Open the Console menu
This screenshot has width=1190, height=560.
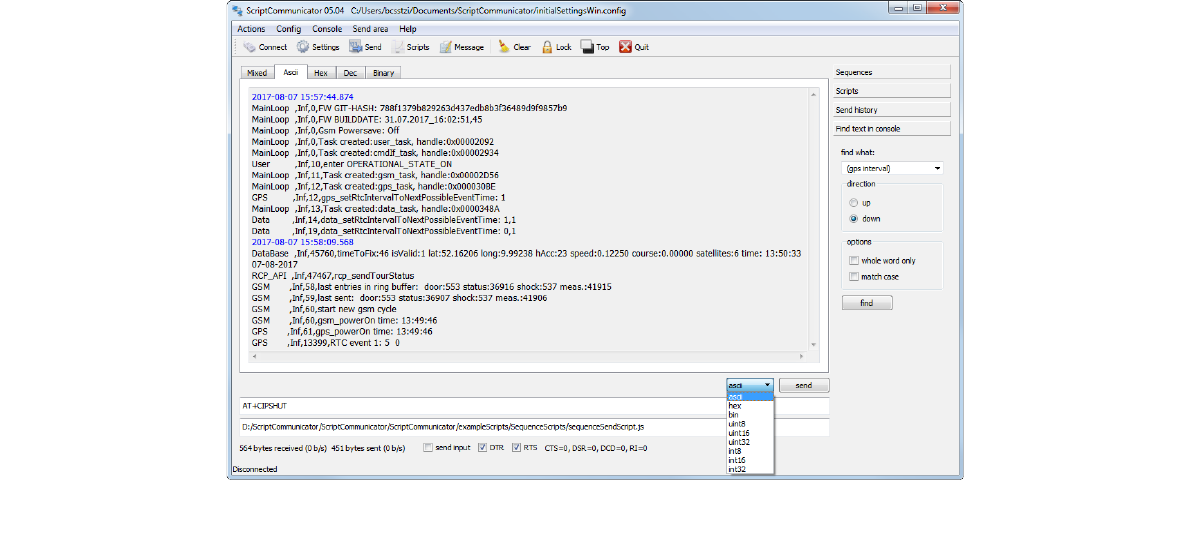327,29
